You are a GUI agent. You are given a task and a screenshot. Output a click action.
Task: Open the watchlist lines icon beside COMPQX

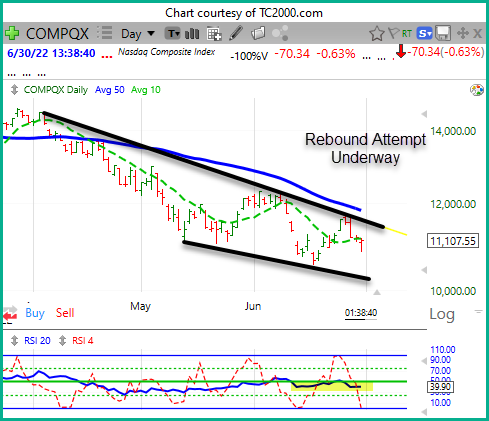(x=105, y=33)
